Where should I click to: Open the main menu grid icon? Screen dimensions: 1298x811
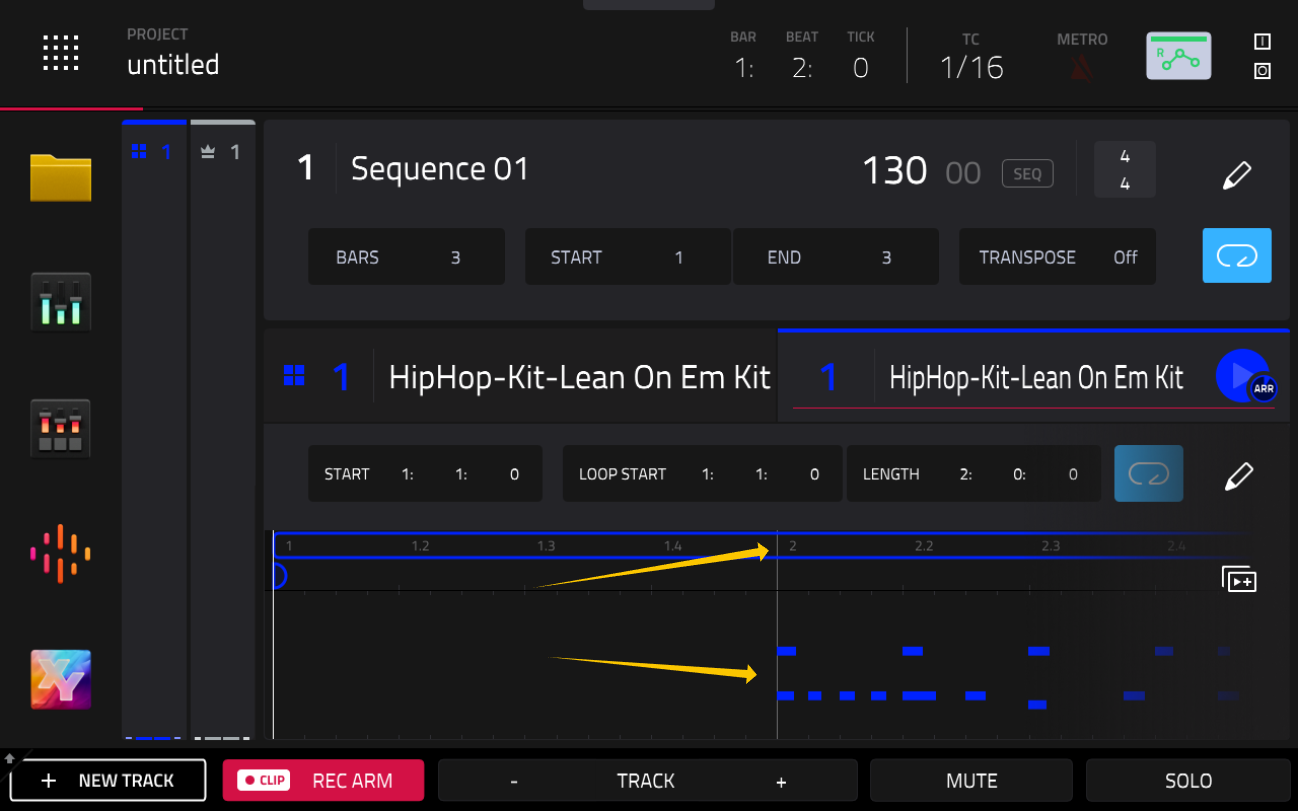[x=60, y=53]
